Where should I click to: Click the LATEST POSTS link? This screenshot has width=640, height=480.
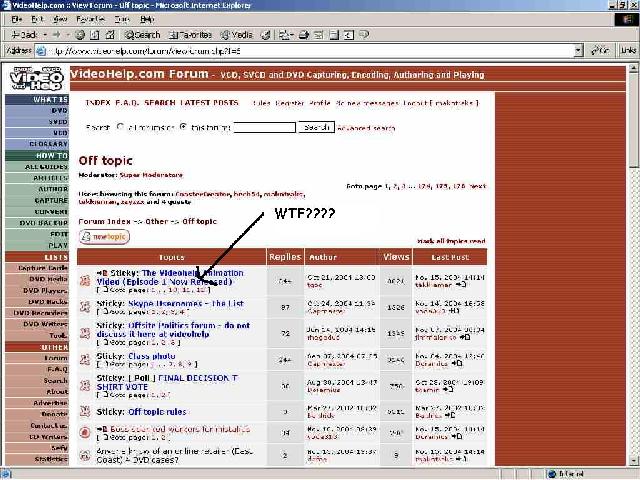click(209, 103)
